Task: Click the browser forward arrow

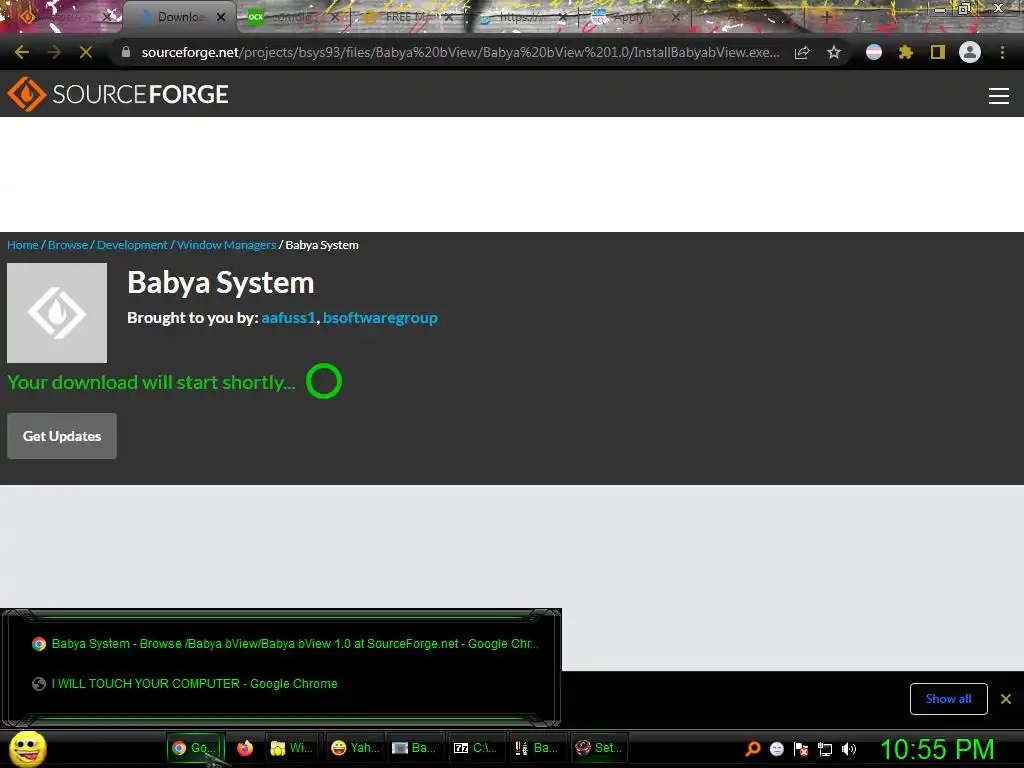Action: click(x=54, y=52)
